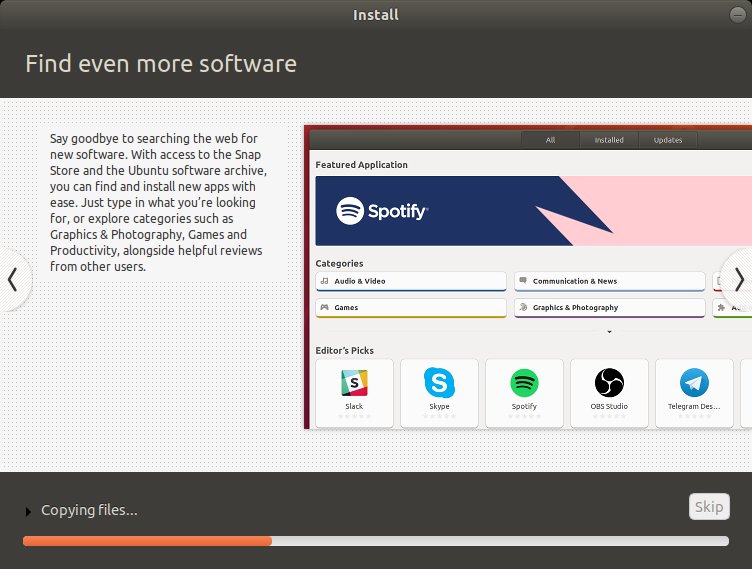Select the Telegram Desktop icon
The image size is (752, 569).
pos(694,383)
